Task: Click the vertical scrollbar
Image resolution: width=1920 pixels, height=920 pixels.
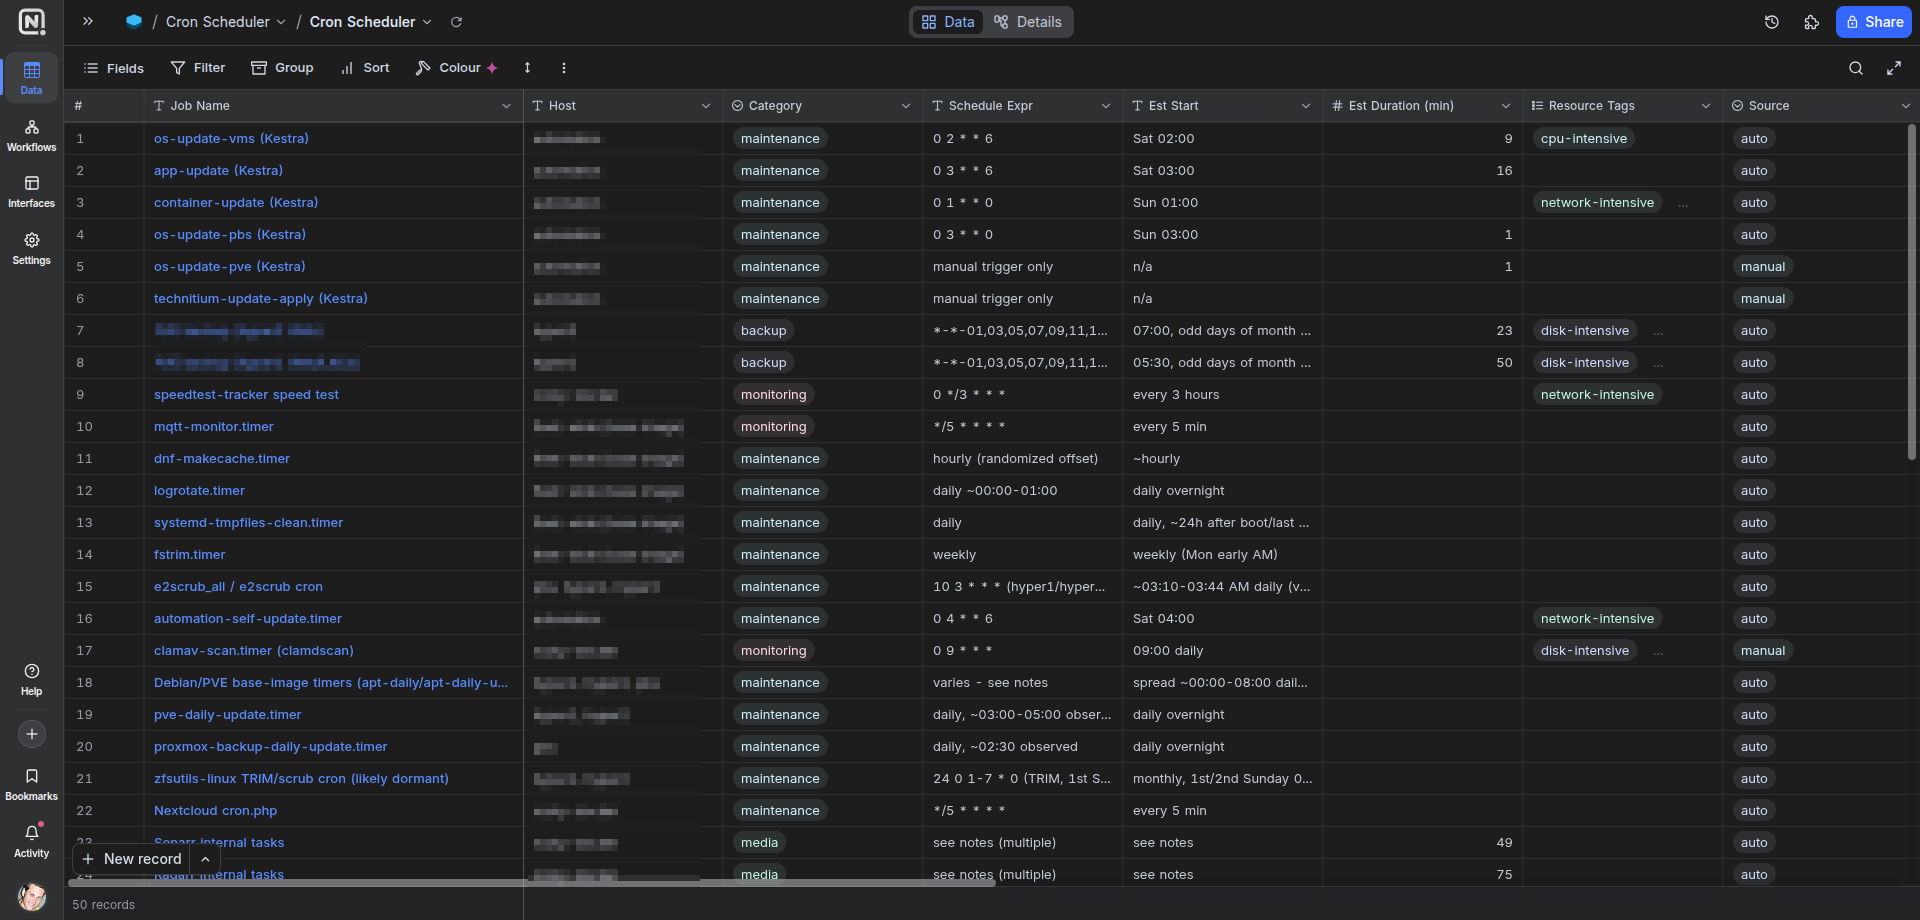Action: (x=1912, y=292)
